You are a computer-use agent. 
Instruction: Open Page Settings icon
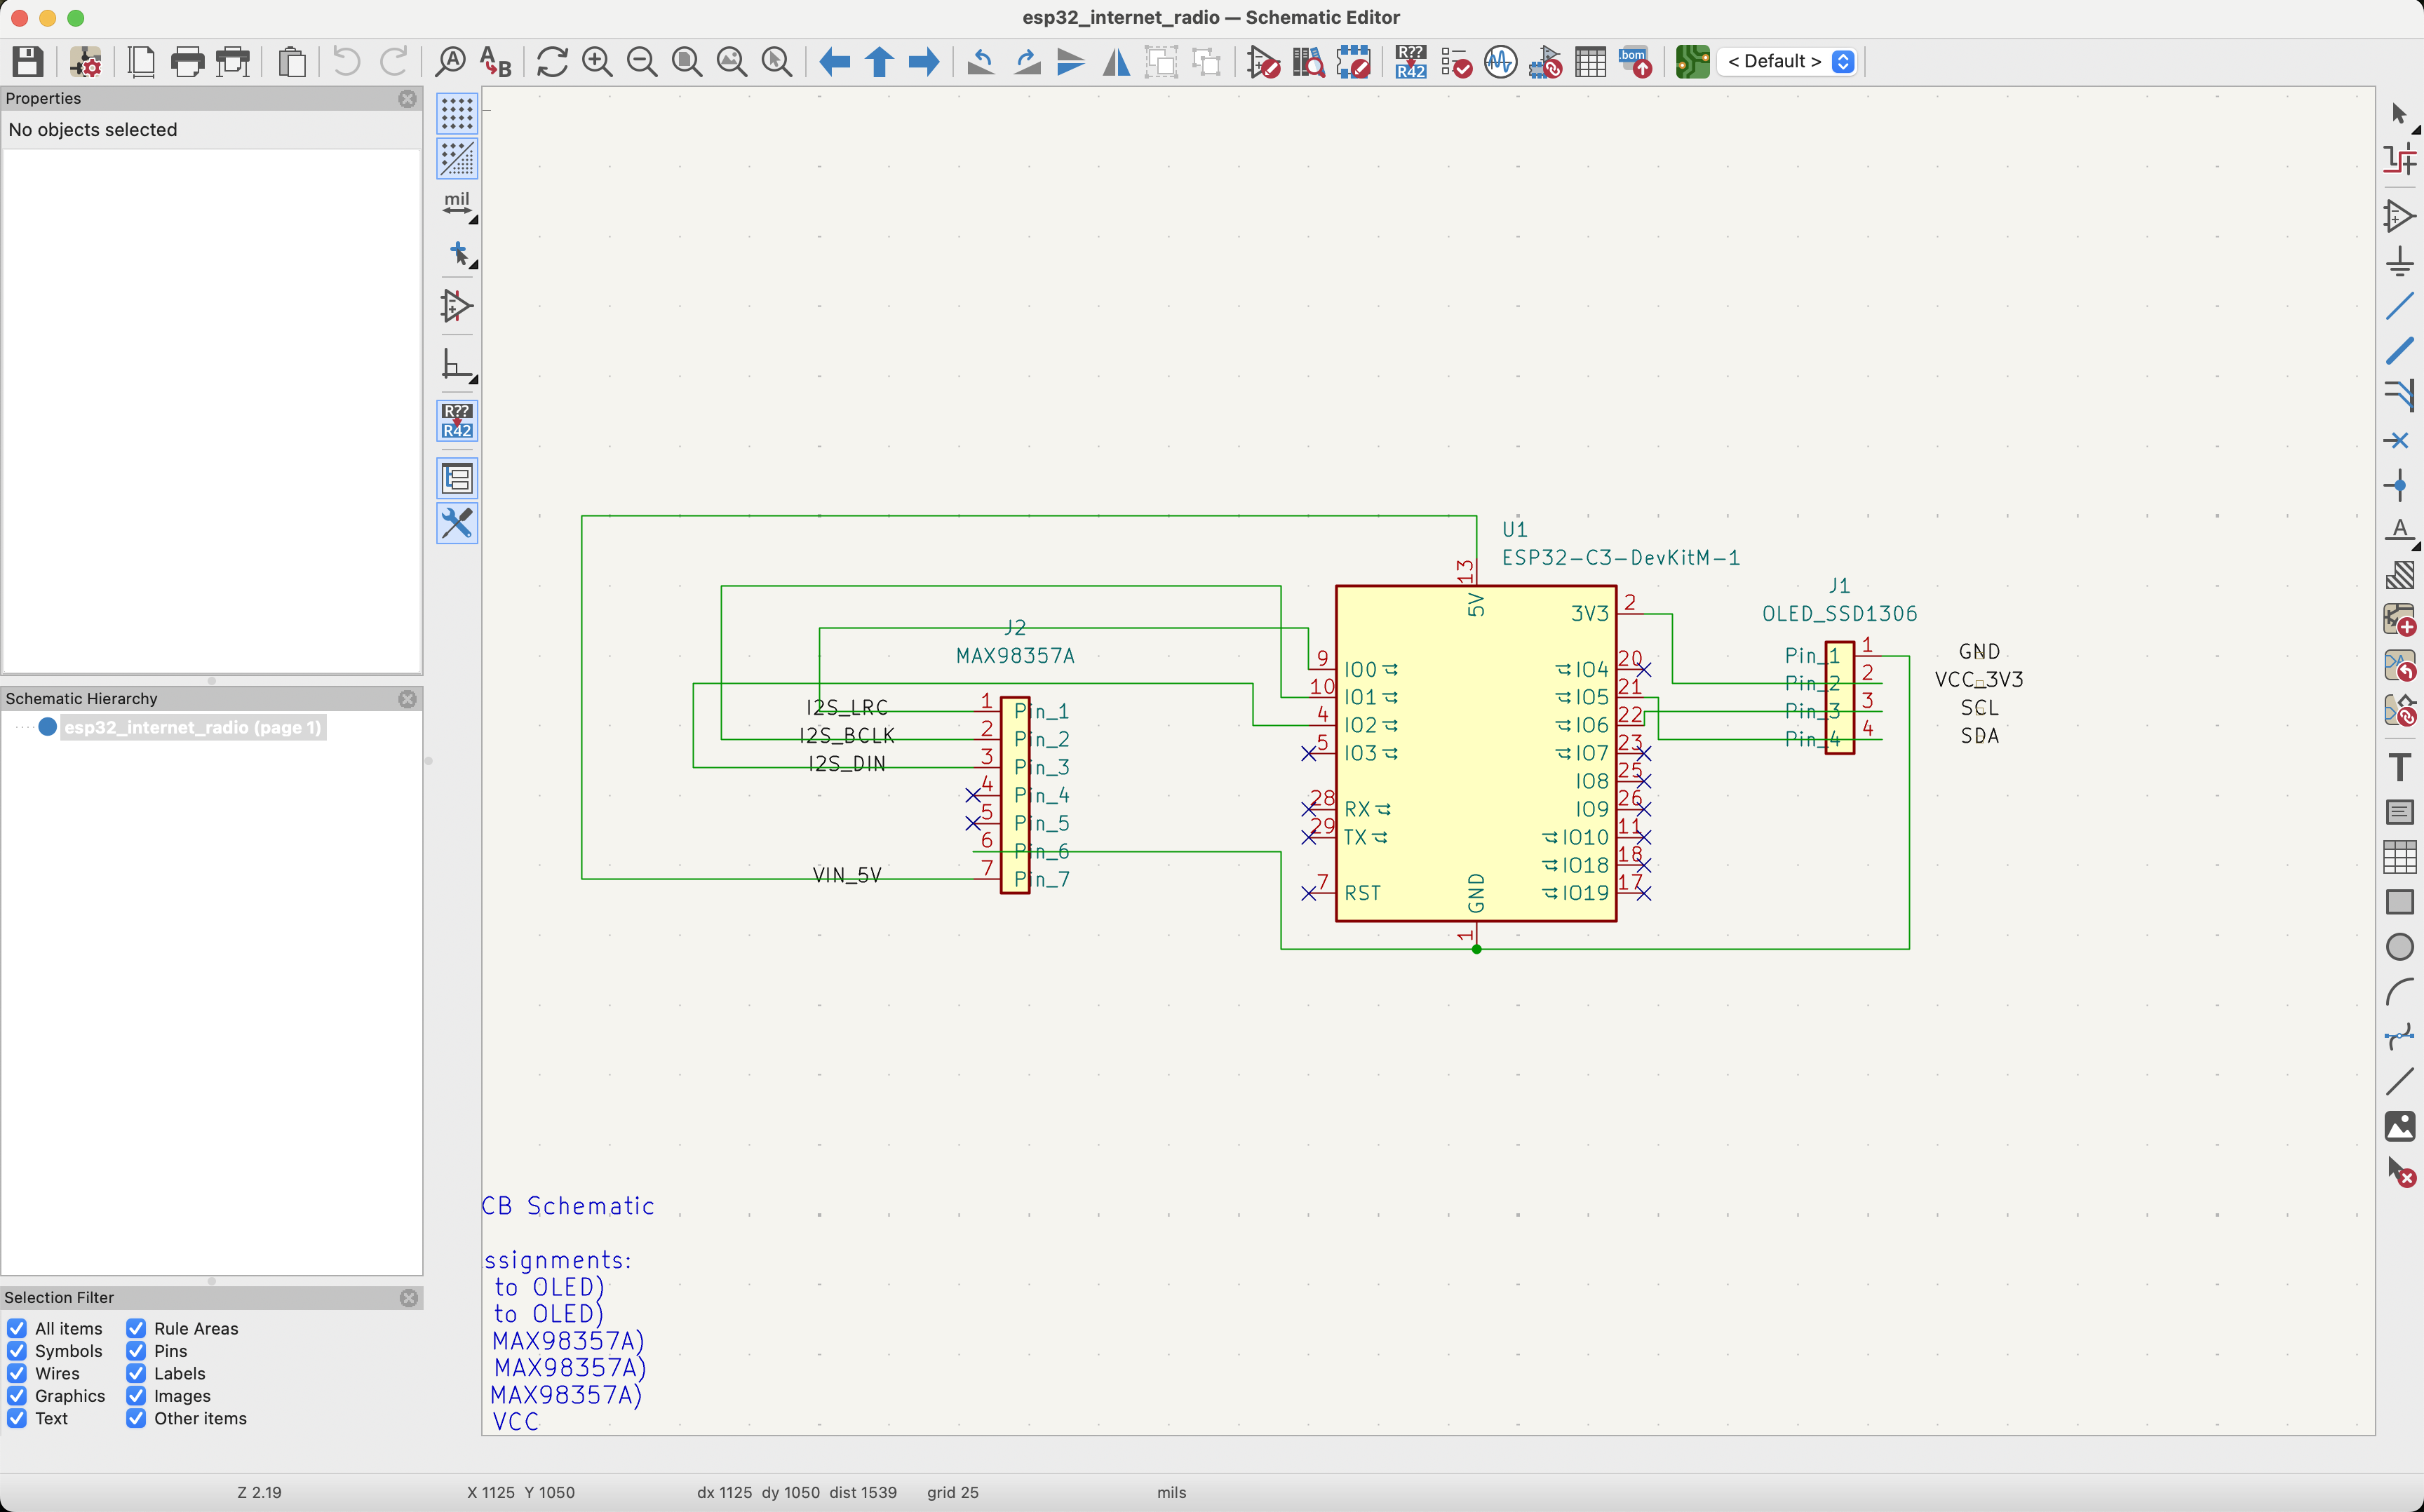point(142,62)
